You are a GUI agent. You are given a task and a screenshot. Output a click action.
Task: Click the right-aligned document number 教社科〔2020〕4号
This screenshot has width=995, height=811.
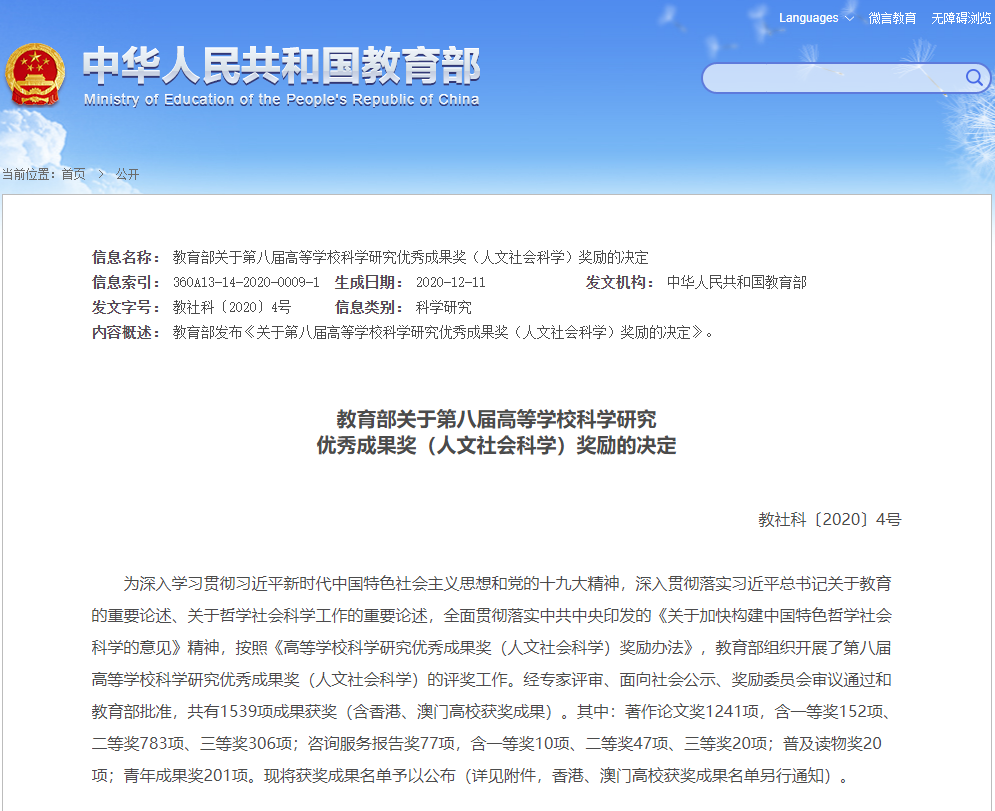click(830, 520)
